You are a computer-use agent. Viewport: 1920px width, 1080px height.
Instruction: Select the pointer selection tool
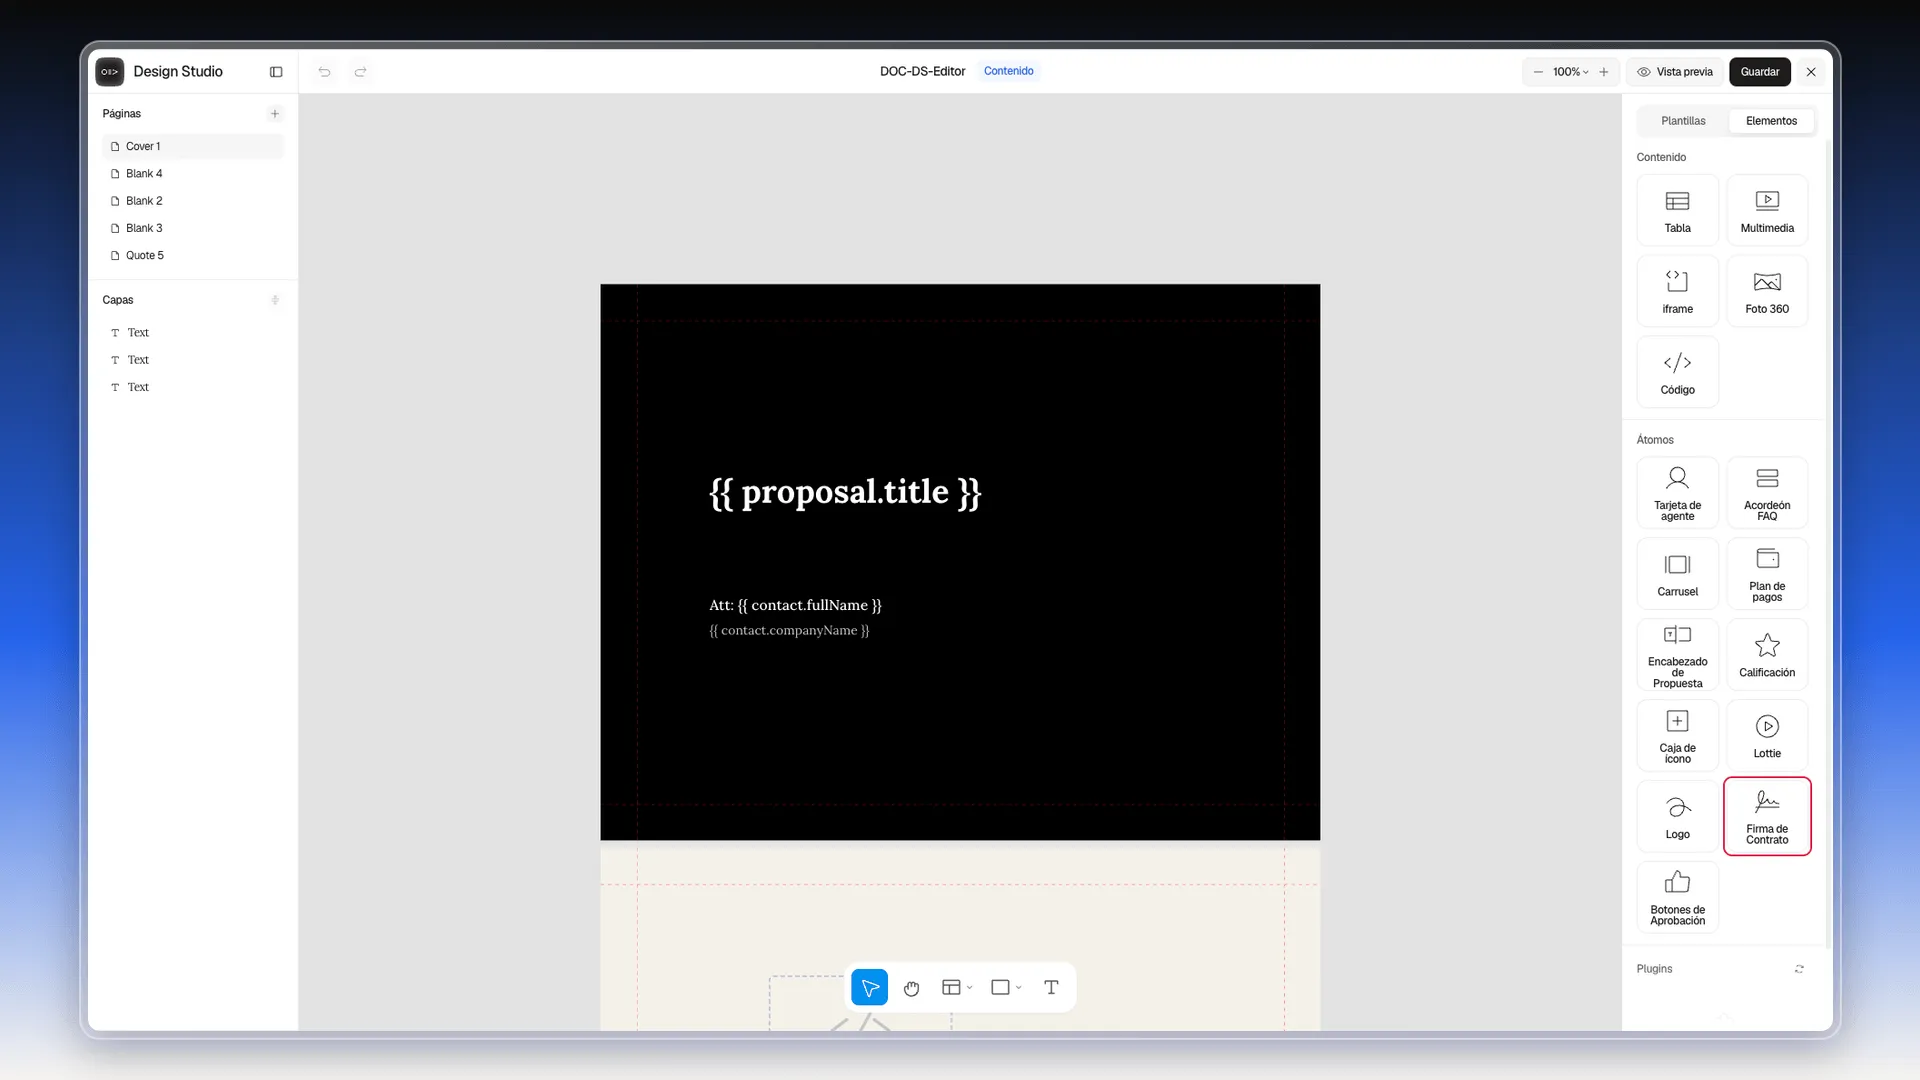coord(870,988)
